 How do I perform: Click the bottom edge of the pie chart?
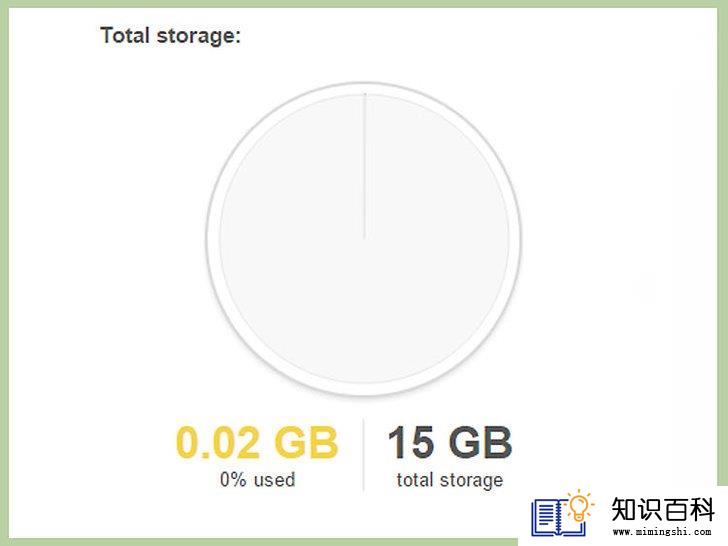364,389
